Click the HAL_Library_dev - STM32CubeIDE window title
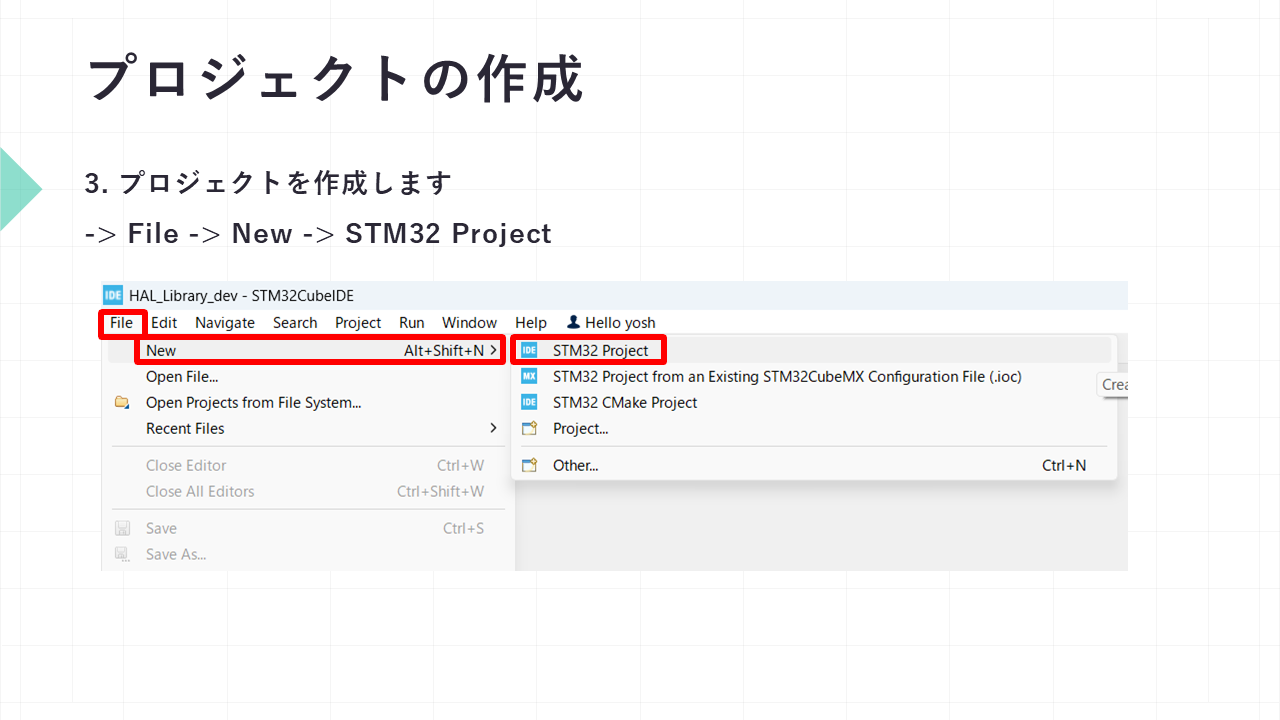Viewport: 1280px width, 720px height. coord(241,295)
